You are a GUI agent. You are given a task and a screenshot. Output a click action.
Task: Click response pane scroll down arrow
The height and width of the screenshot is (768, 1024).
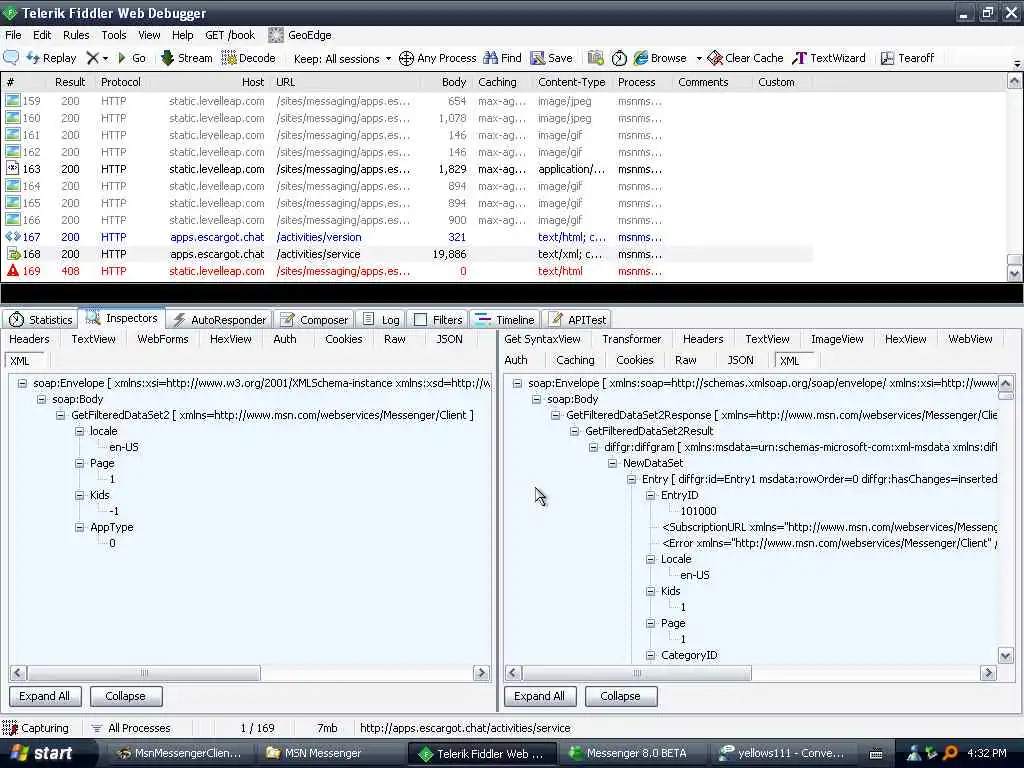[x=1006, y=655]
